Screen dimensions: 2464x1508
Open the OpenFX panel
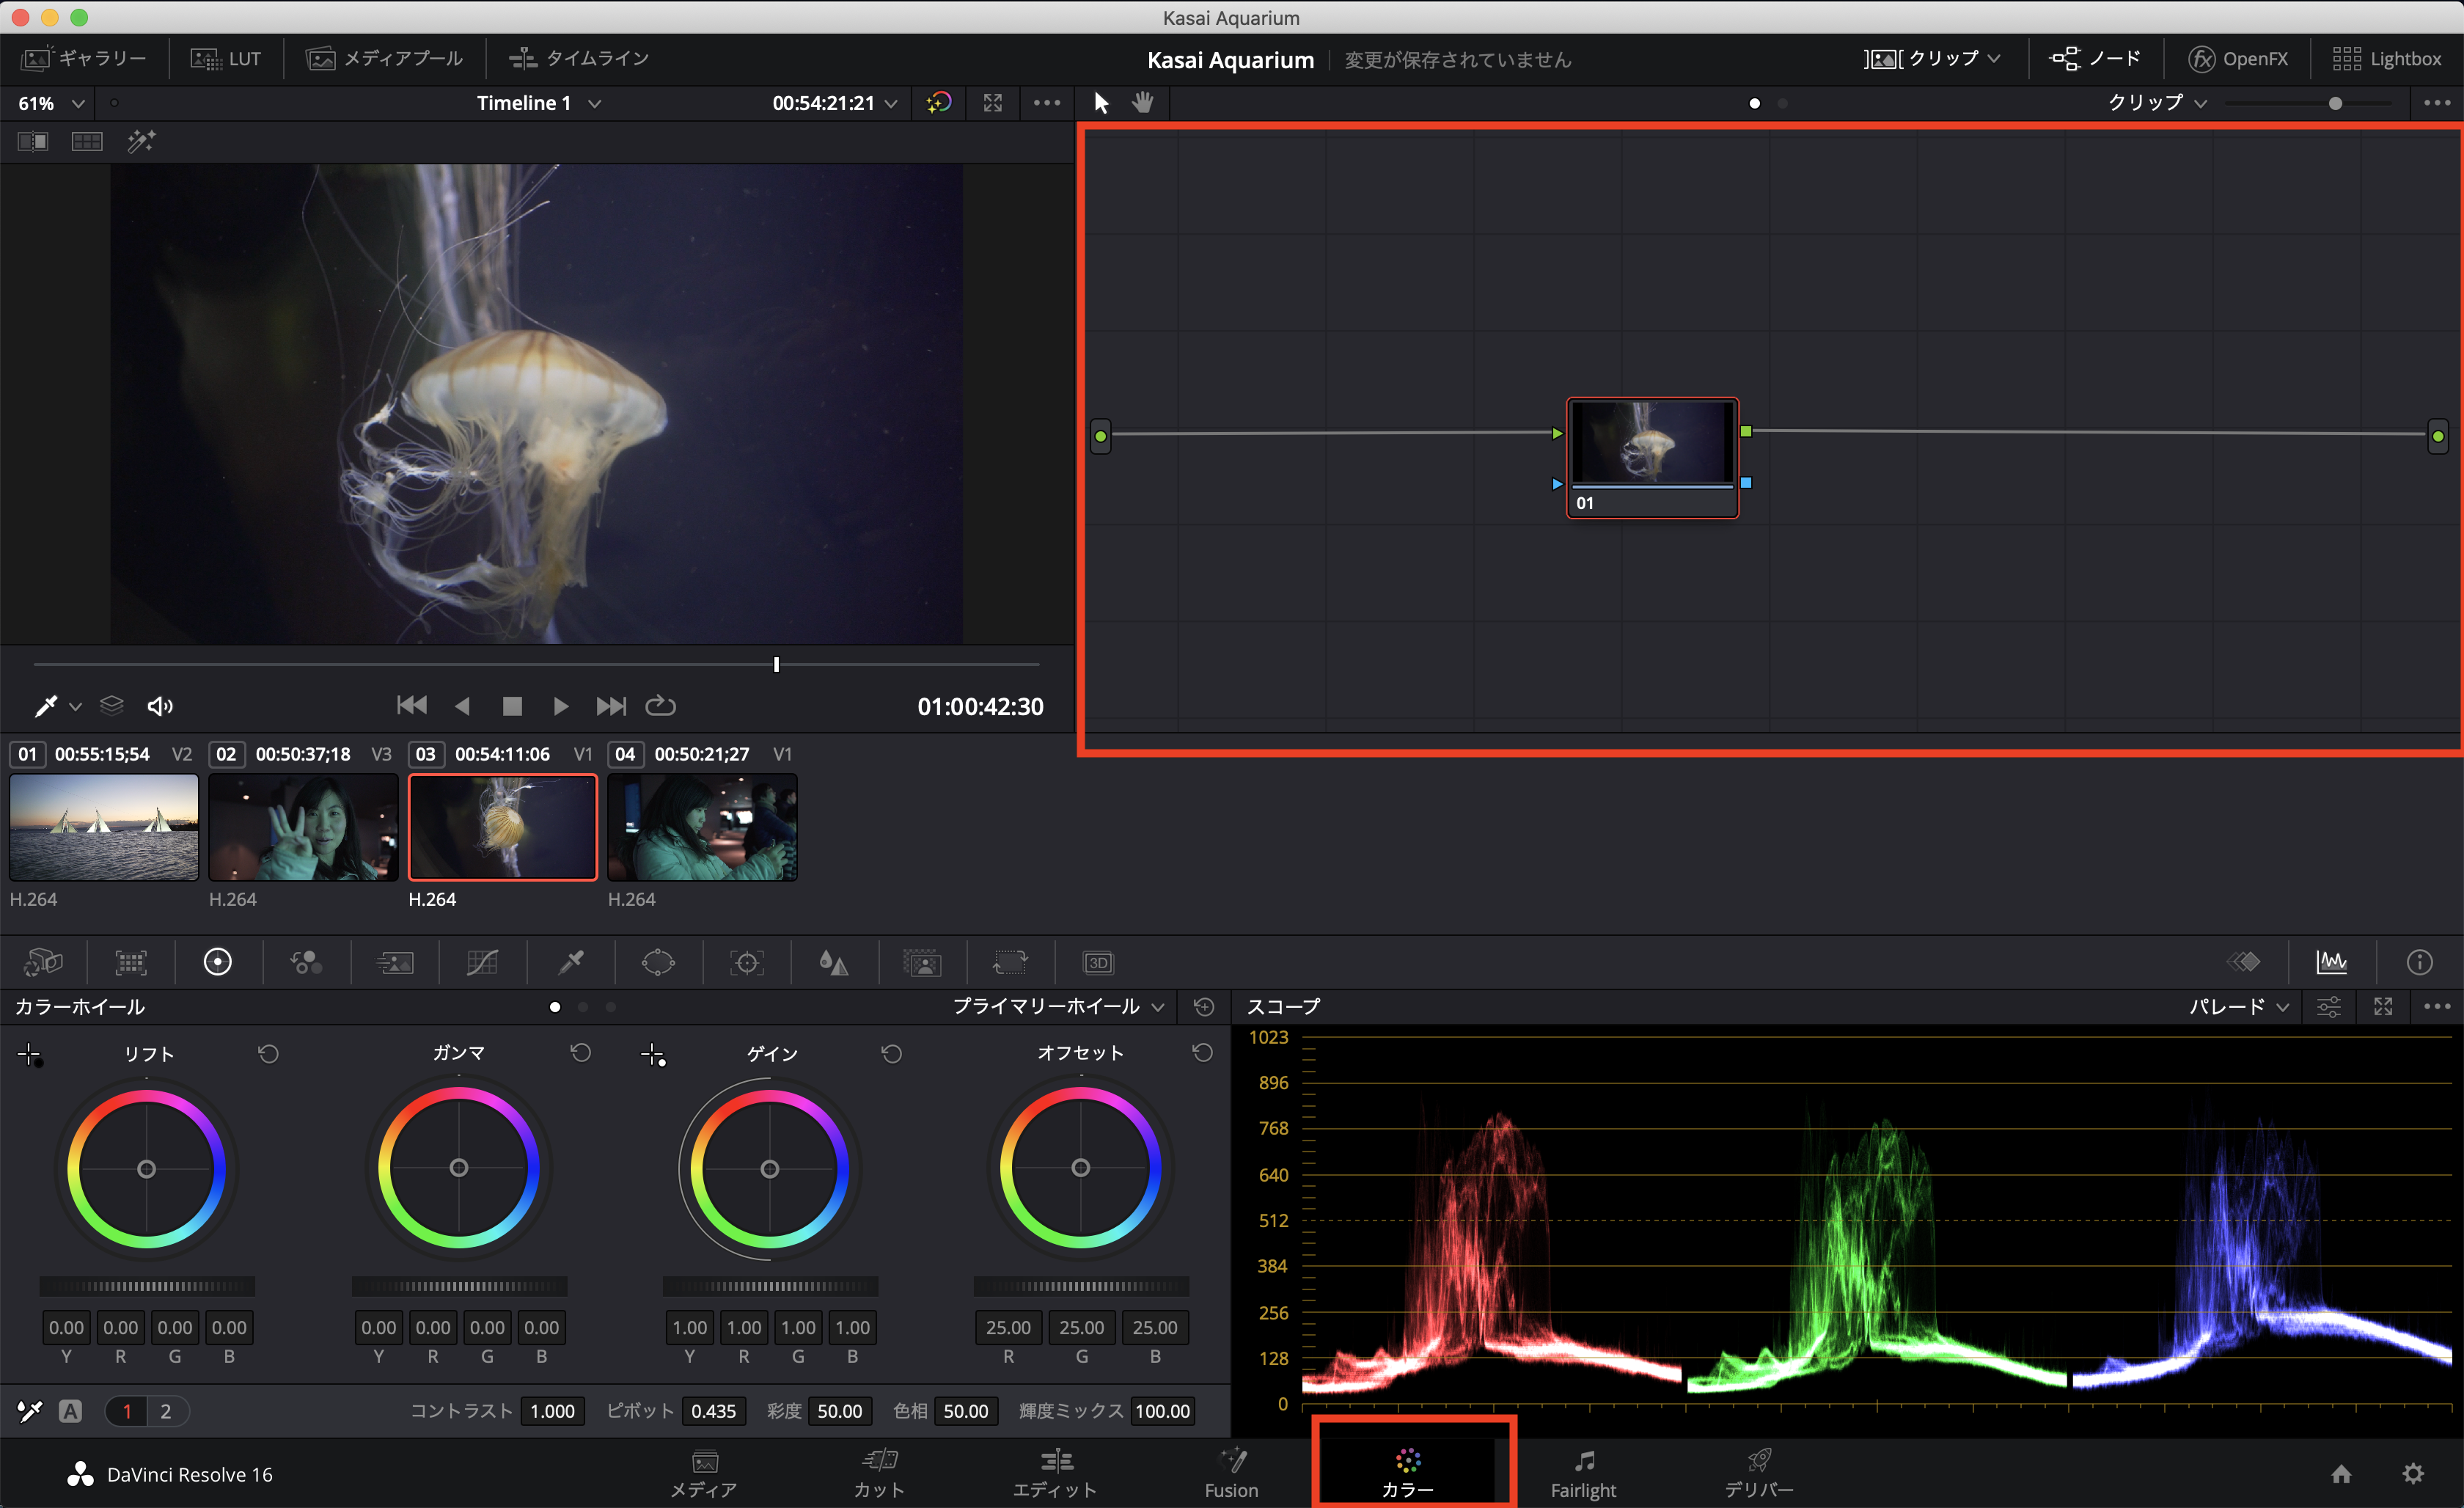[2238, 58]
